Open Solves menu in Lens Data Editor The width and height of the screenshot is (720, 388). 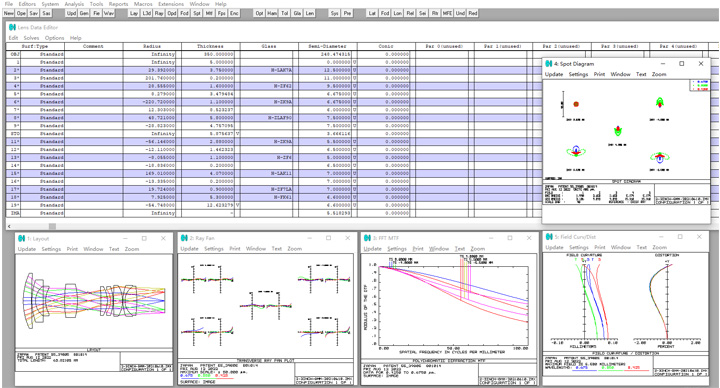pyautogui.click(x=31, y=38)
